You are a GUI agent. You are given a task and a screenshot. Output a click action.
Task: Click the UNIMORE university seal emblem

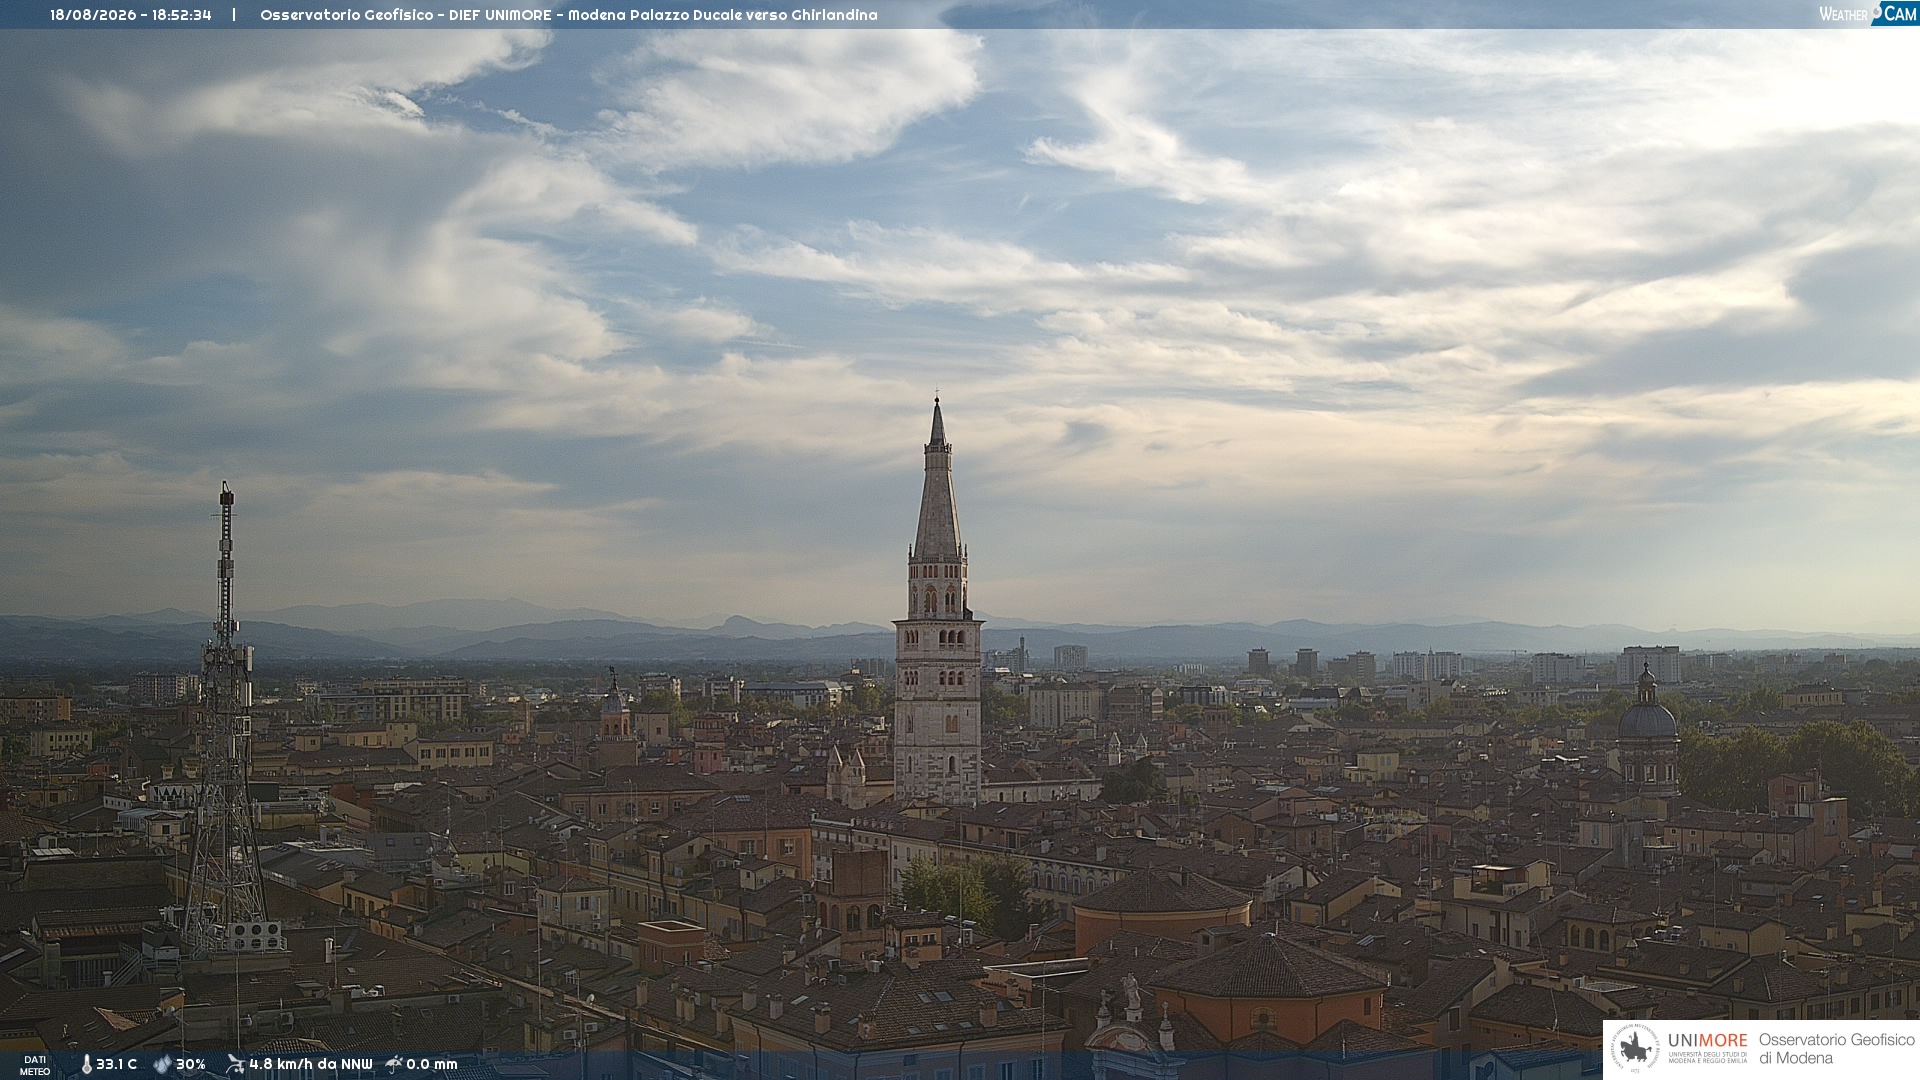tap(1635, 1049)
